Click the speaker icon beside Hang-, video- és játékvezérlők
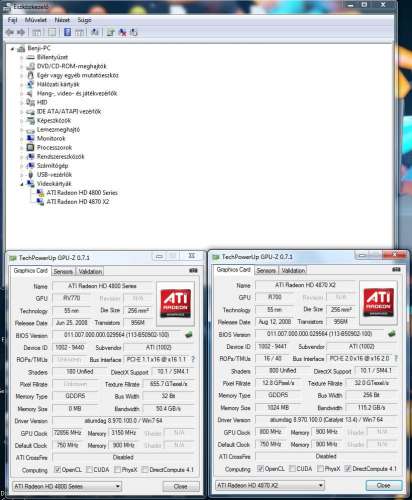 coord(30,93)
